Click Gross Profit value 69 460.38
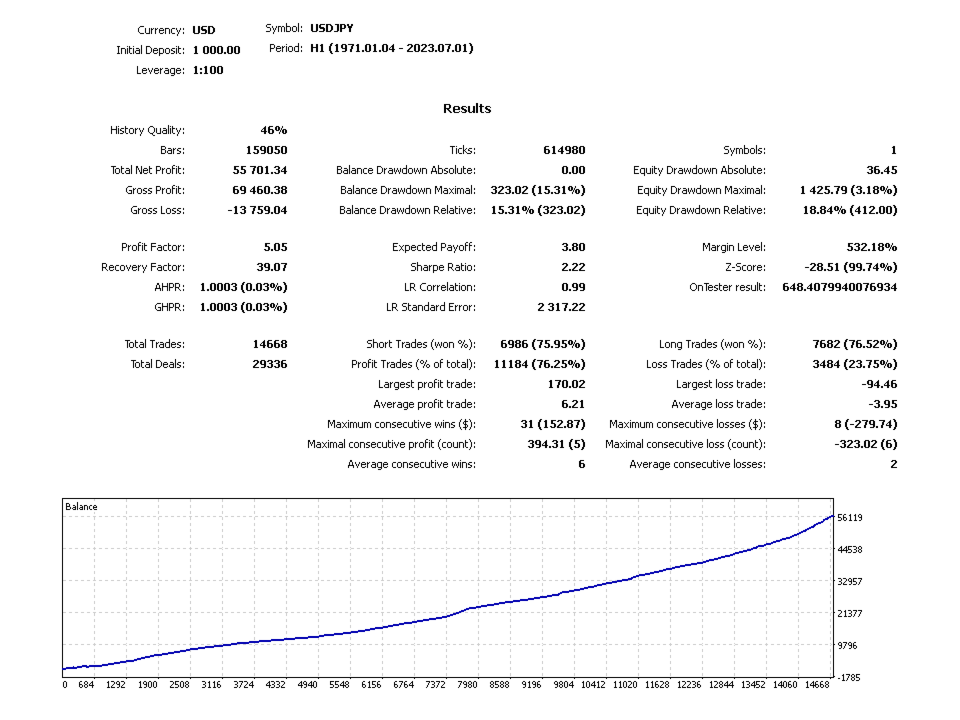This screenshot has width=960, height=720. coord(260,190)
